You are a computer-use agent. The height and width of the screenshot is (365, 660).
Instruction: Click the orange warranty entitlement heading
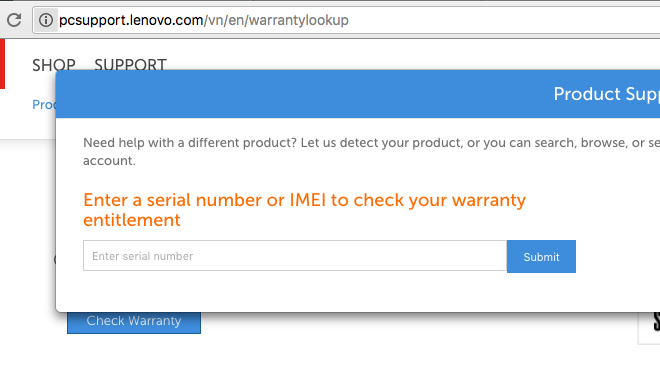304,210
